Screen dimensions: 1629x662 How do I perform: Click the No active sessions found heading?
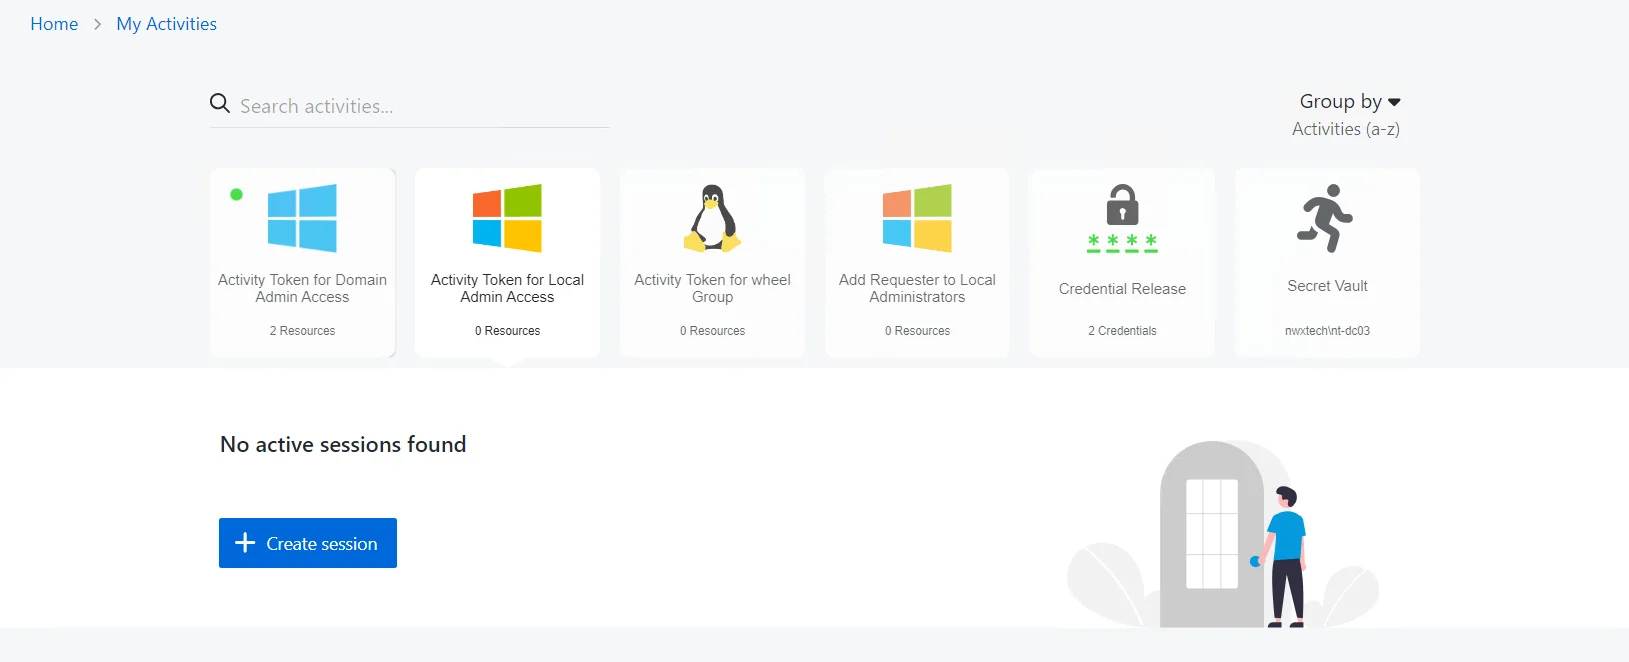coord(343,444)
